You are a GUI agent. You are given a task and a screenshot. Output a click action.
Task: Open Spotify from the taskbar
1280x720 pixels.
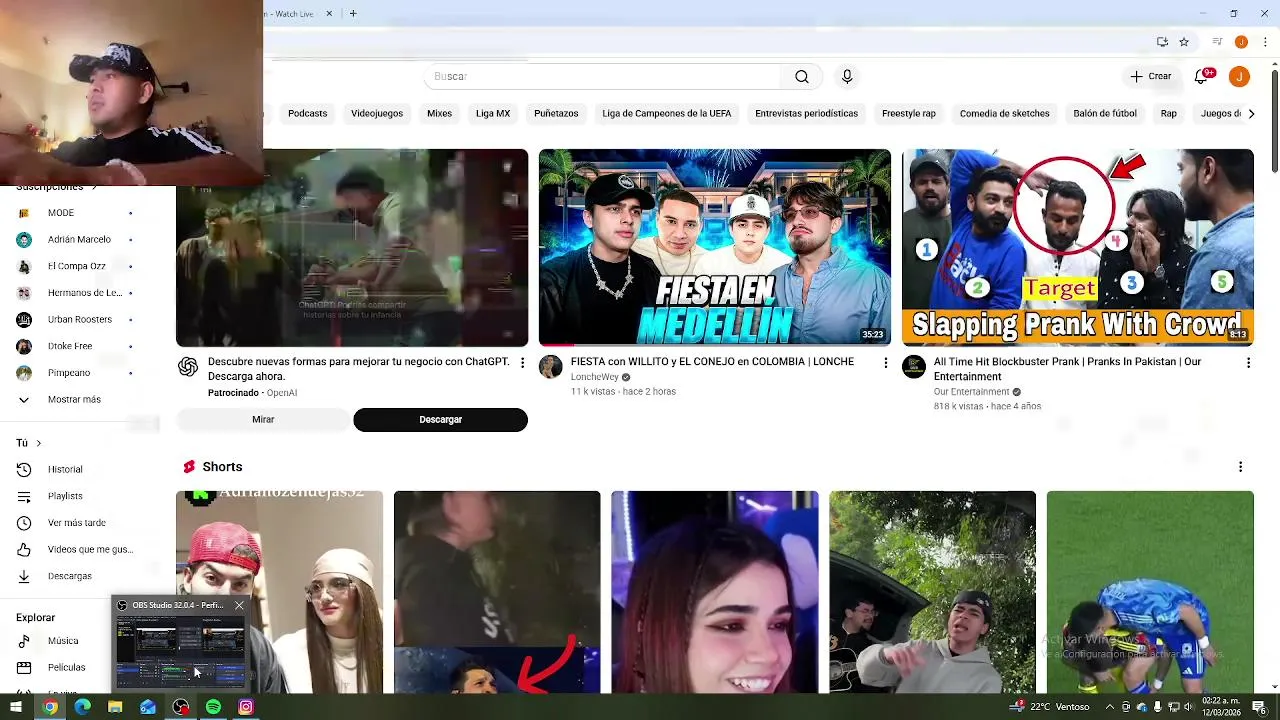coord(213,707)
